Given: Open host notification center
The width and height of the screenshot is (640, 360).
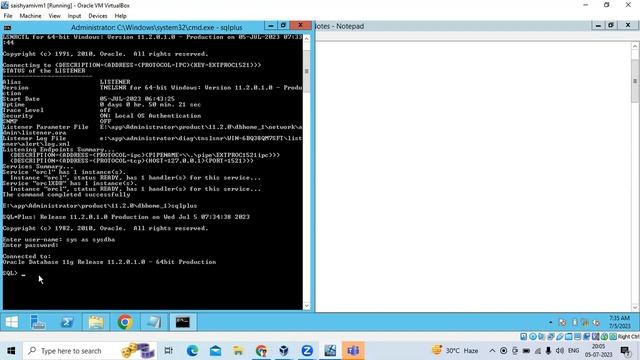Looking at the screenshot, I should [625, 351].
